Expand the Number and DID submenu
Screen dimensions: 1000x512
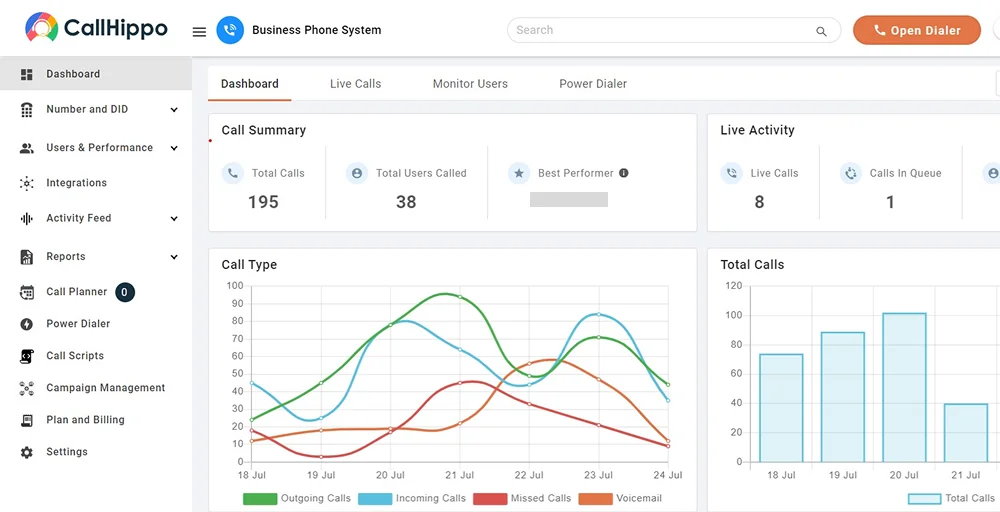tap(174, 110)
